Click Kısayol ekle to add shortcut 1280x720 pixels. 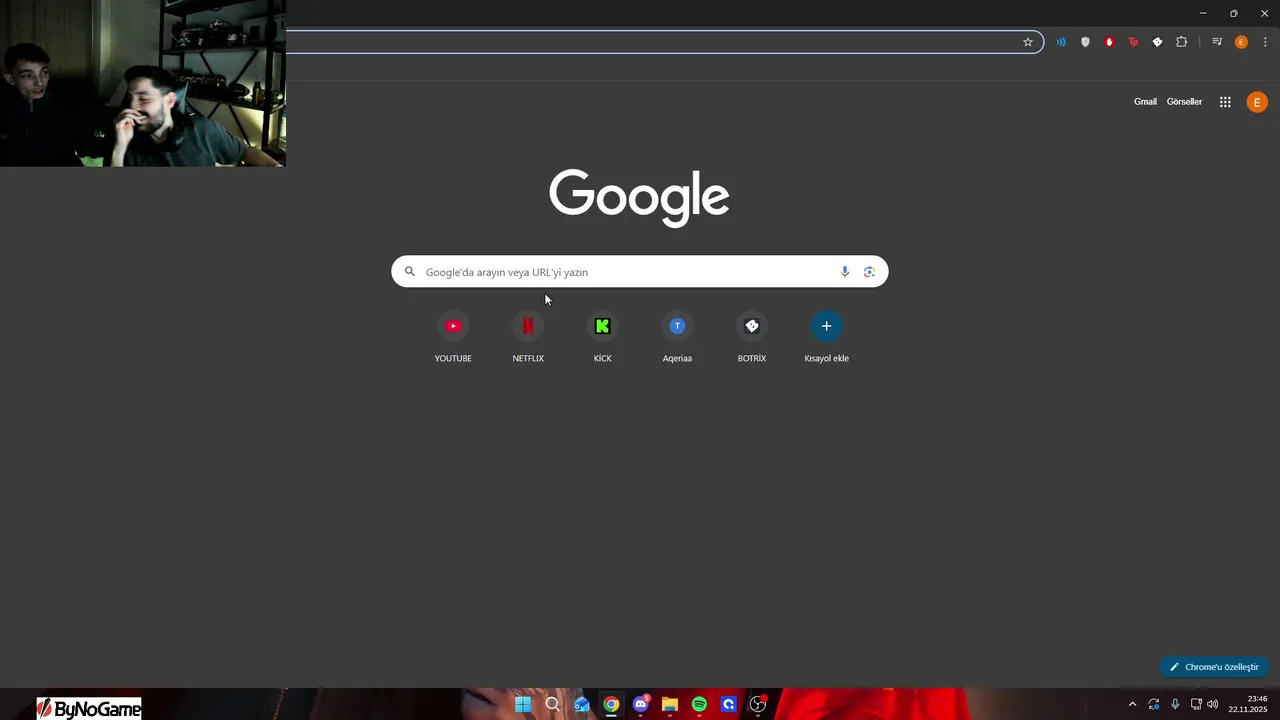click(826, 338)
